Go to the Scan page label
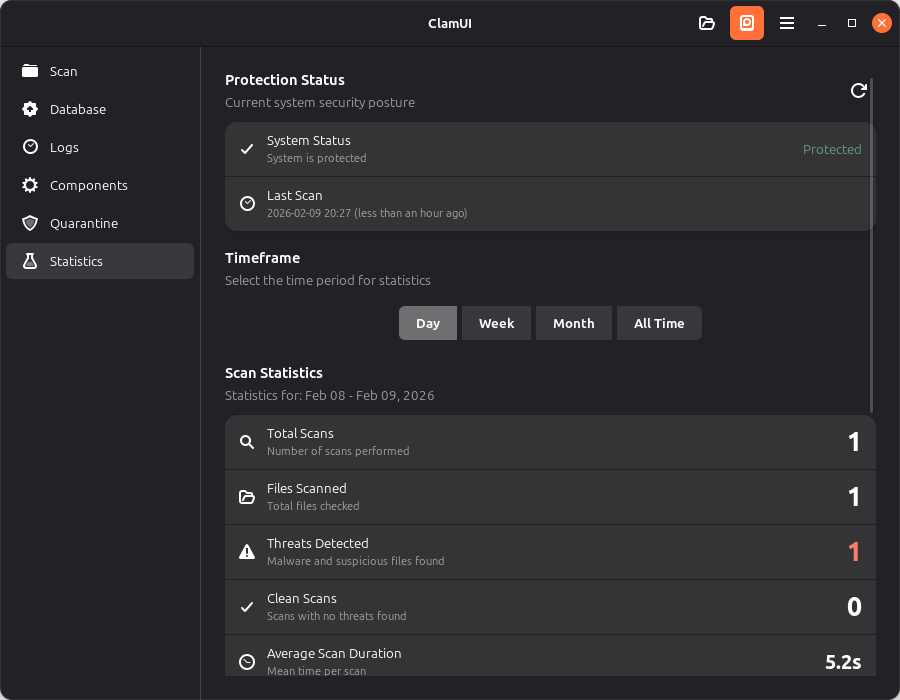Screen dimensions: 900x700 click(x=64, y=71)
